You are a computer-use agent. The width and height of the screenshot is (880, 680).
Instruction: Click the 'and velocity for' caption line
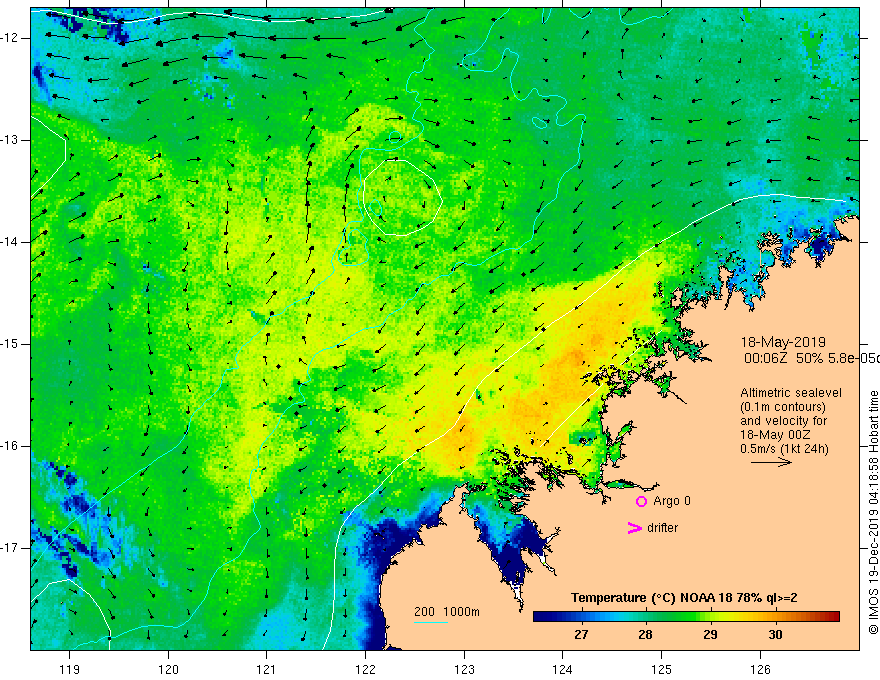tap(783, 421)
